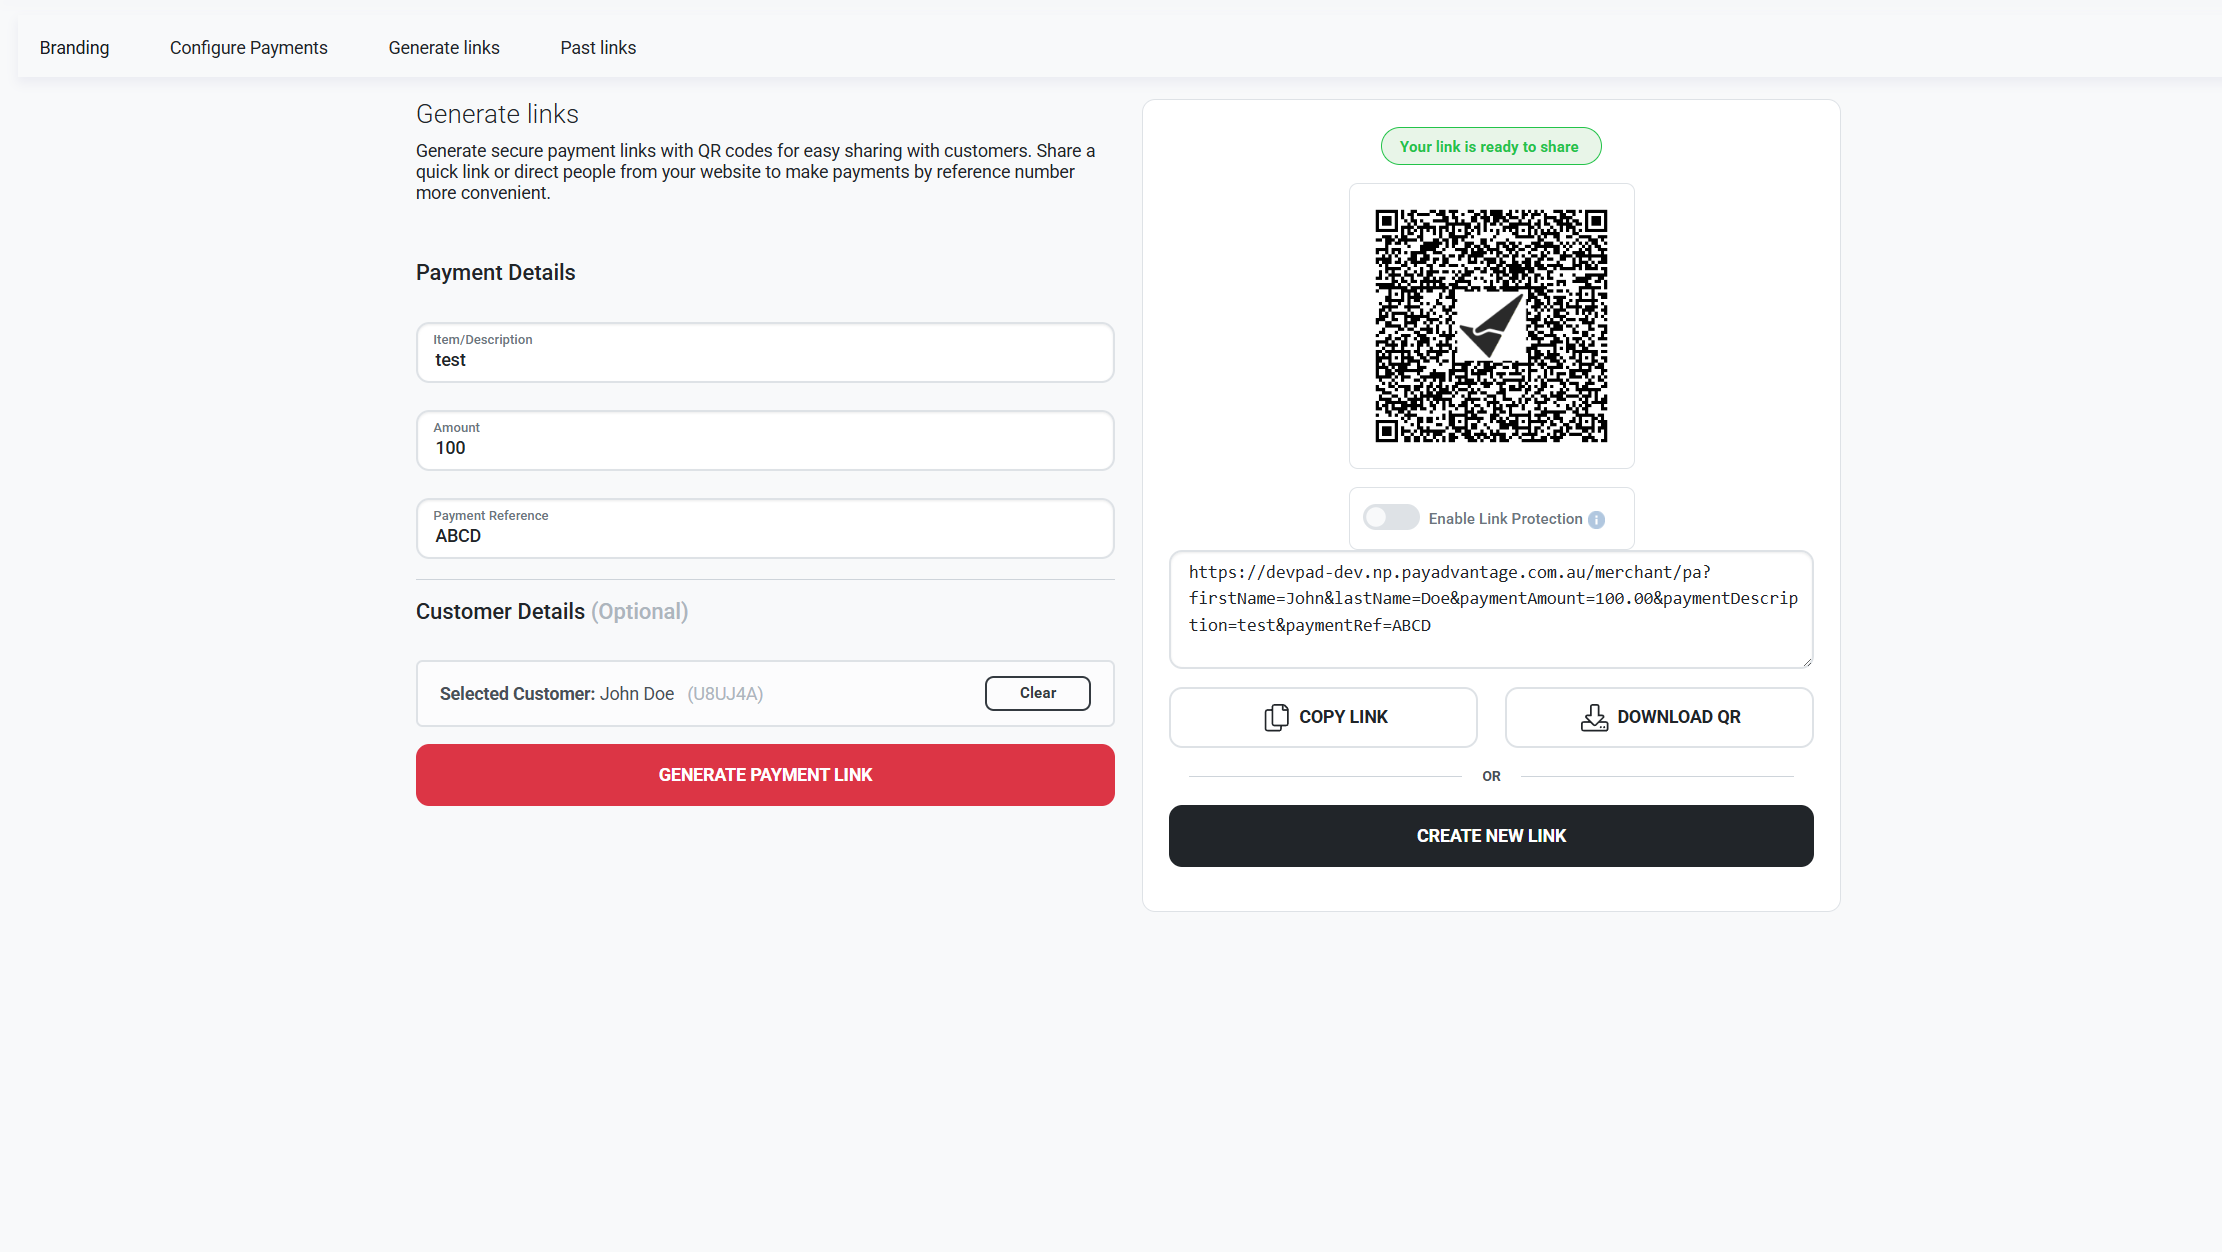Switch to Configure Payments tab
The width and height of the screenshot is (2222, 1252).
pyautogui.click(x=248, y=48)
